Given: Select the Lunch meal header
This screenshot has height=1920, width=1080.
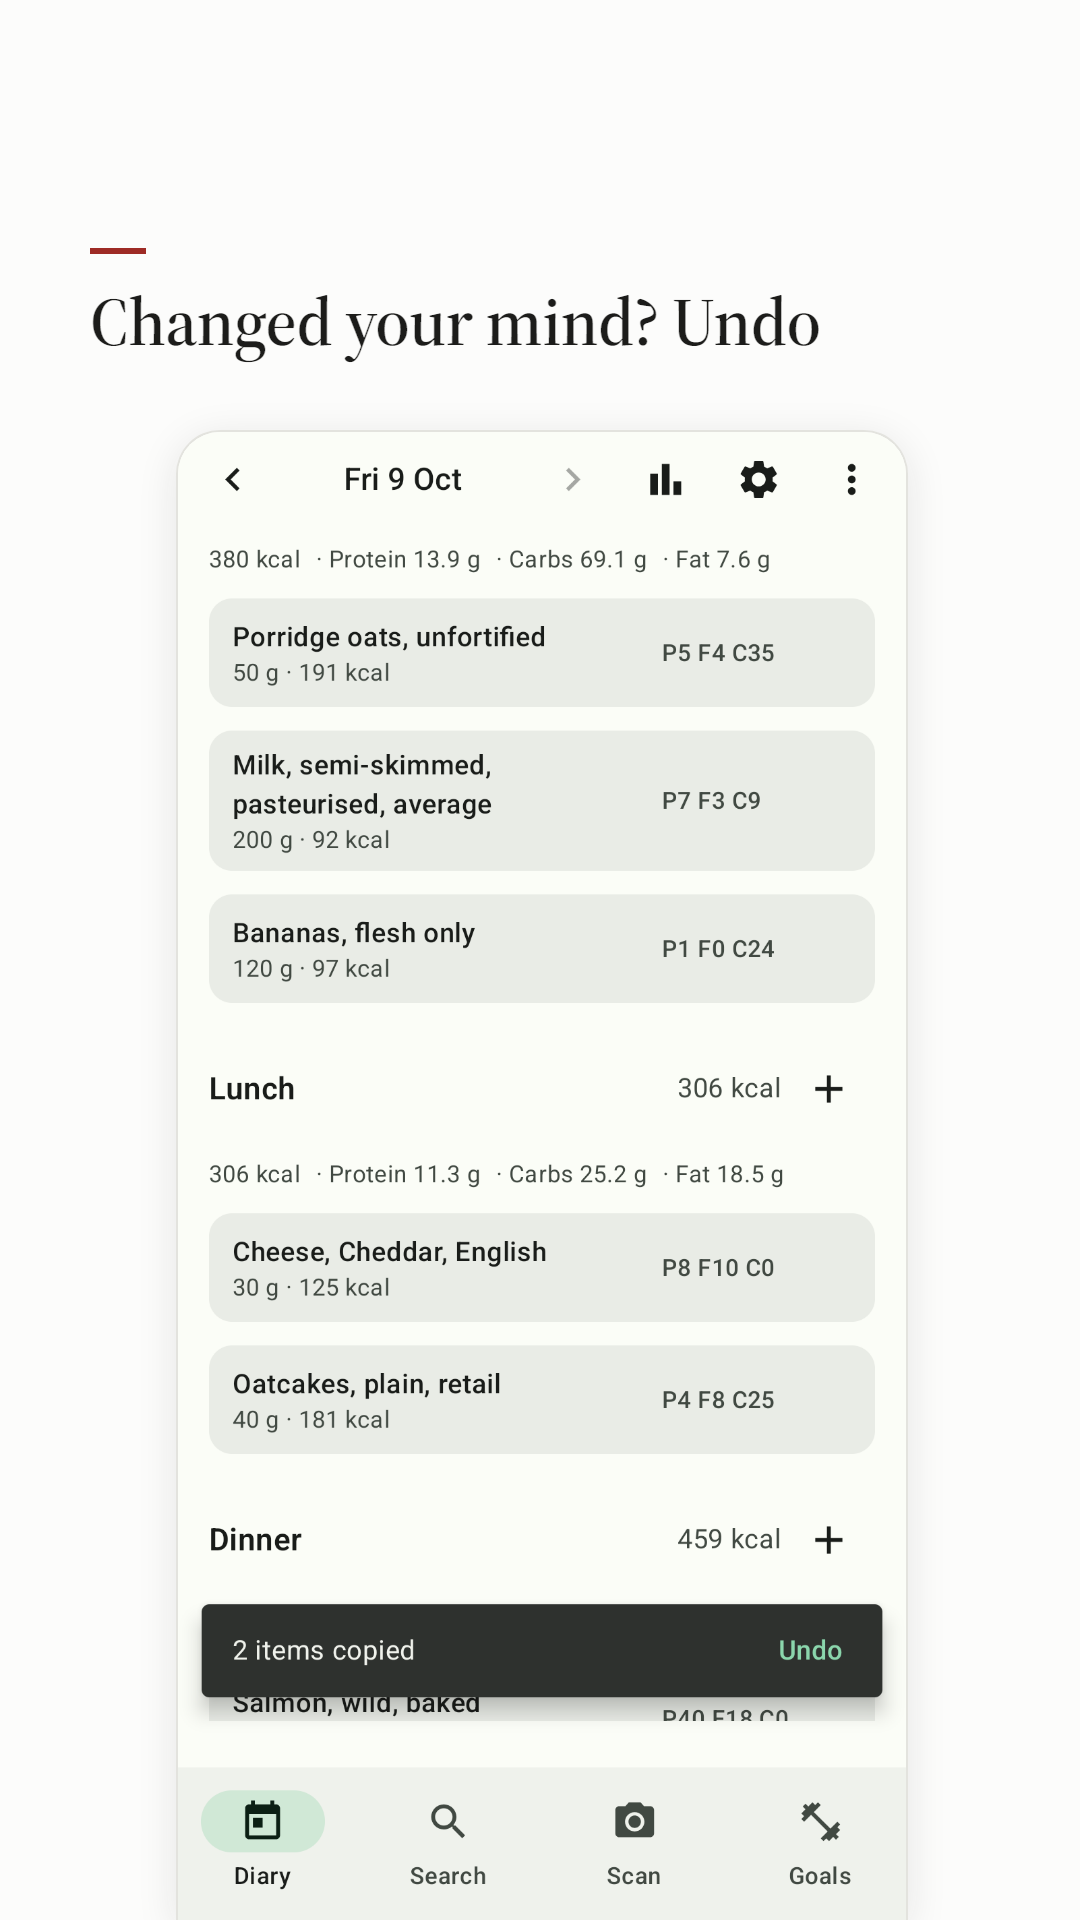Looking at the screenshot, I should coord(252,1089).
